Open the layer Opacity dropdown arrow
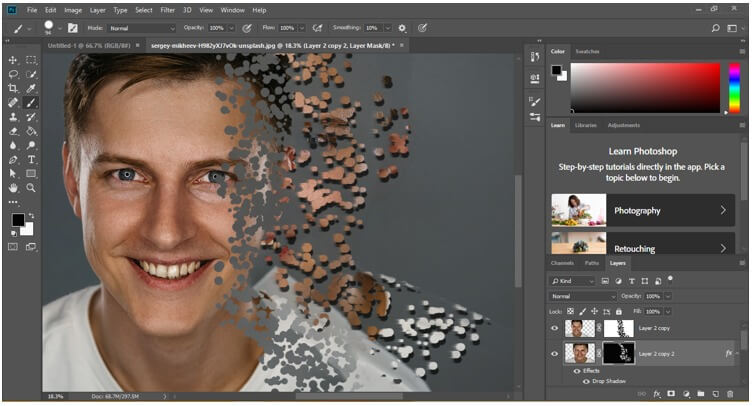Screen dimensions: 752x406 click(668, 296)
